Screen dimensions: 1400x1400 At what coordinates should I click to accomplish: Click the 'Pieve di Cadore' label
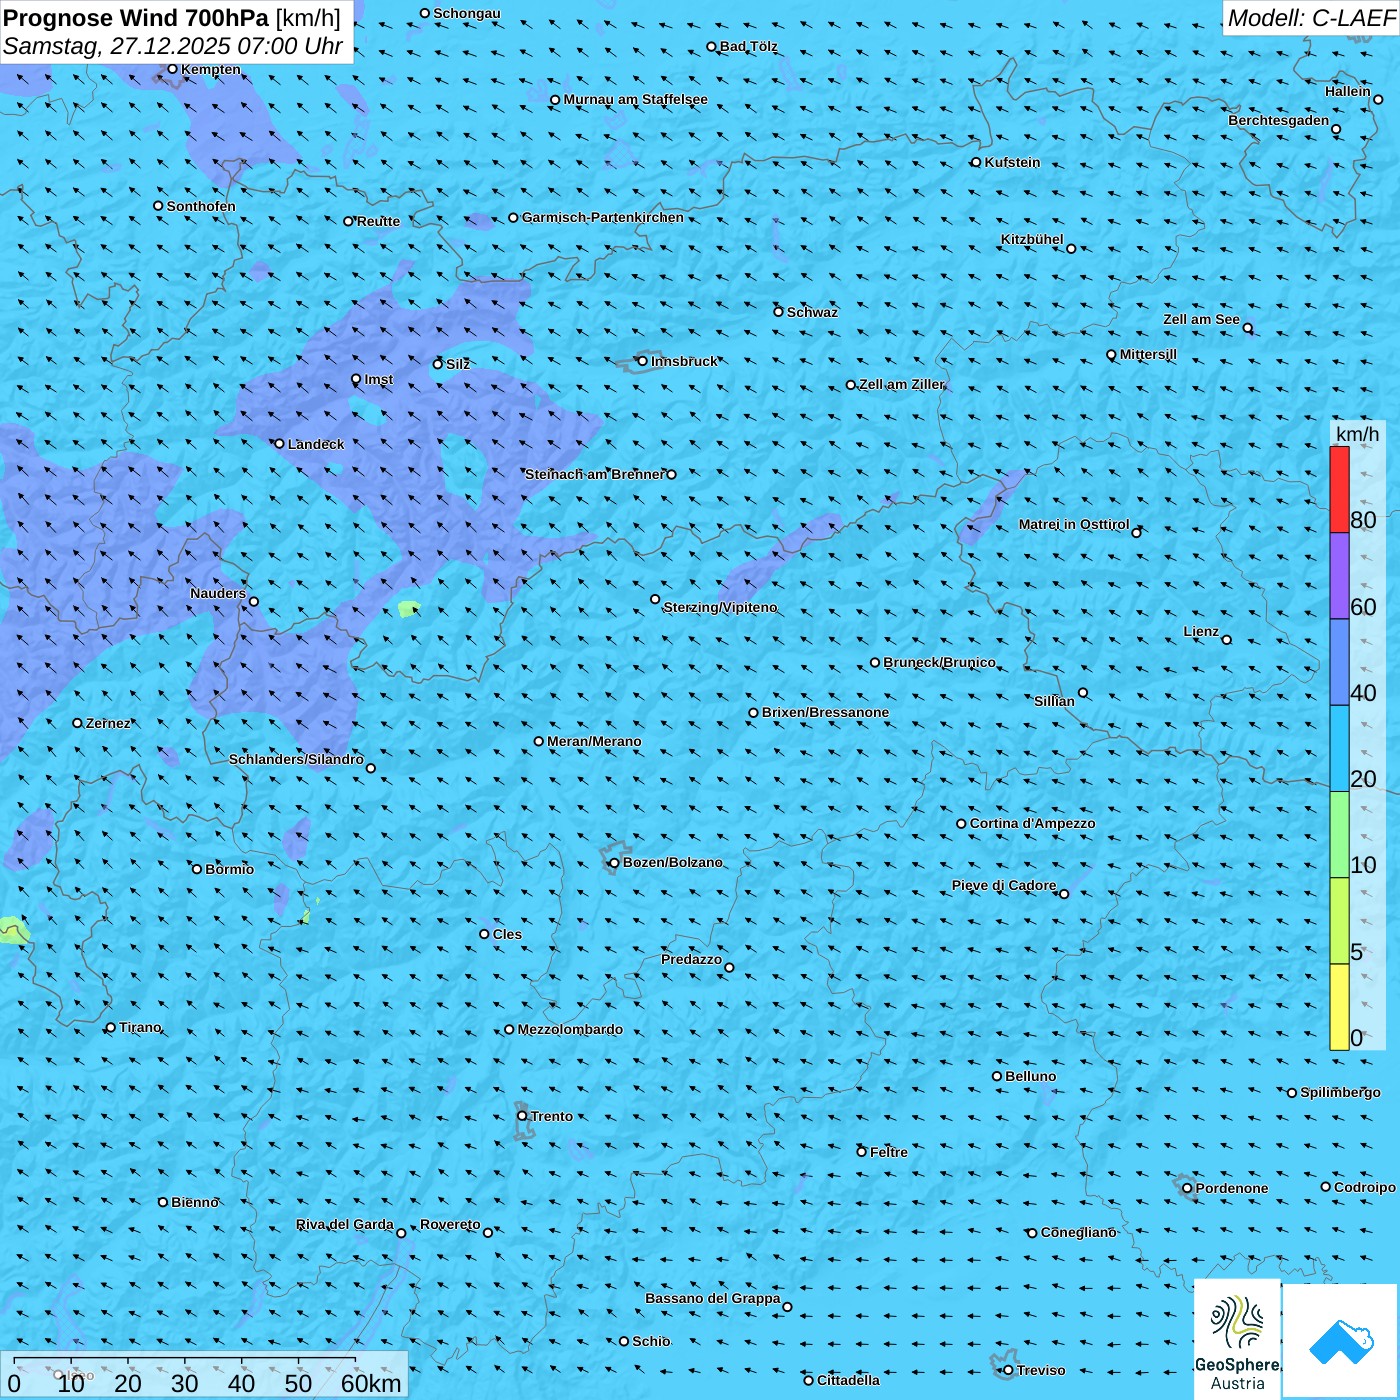[1004, 885]
